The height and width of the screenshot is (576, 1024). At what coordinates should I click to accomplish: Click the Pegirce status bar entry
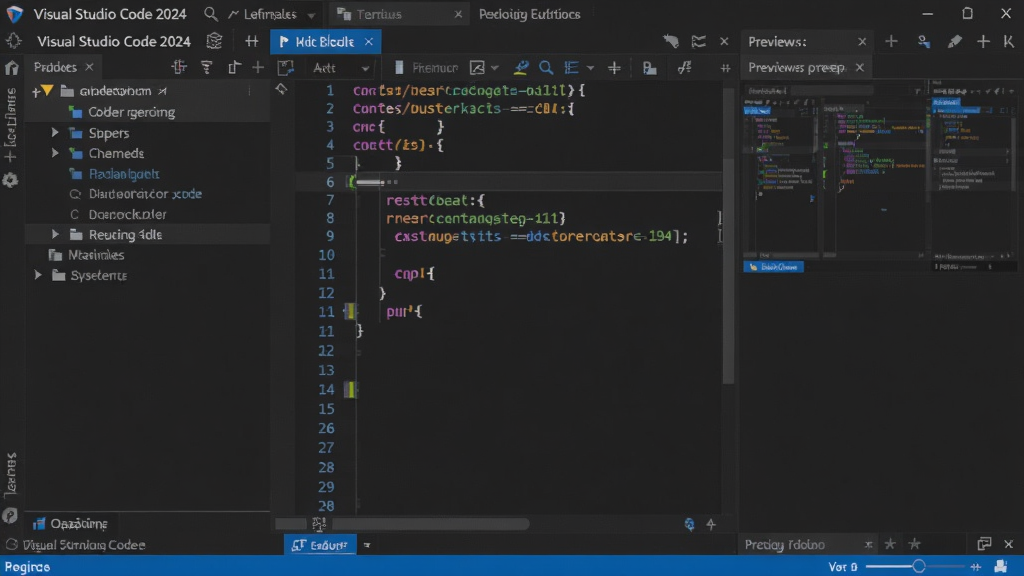pos(27,567)
